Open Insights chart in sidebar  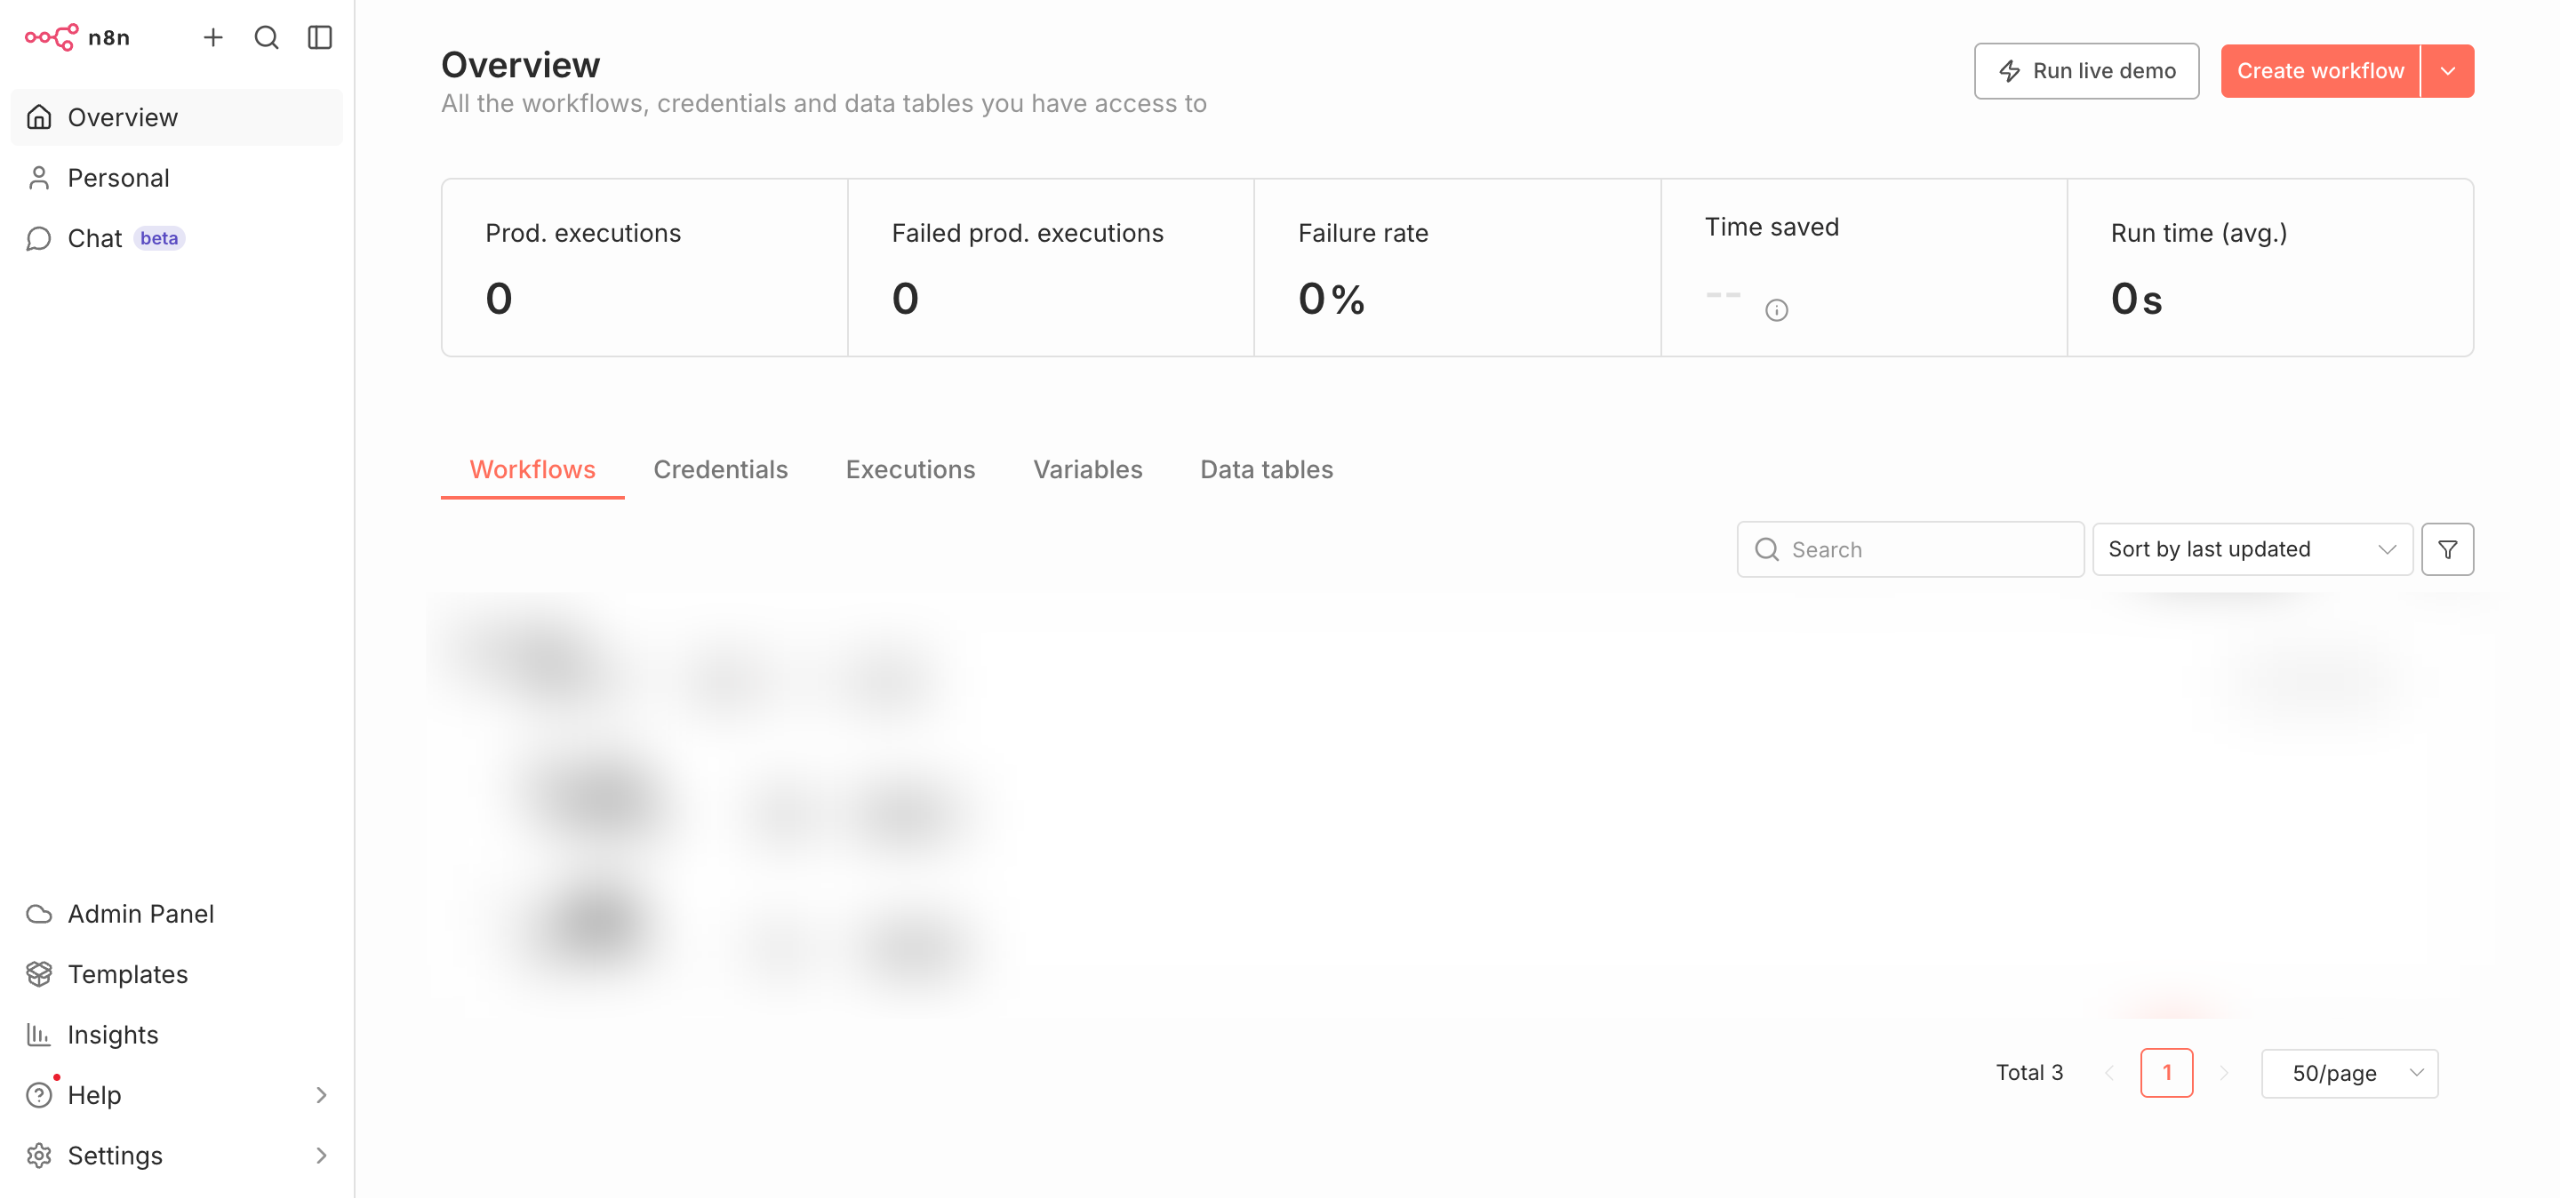(x=112, y=1034)
